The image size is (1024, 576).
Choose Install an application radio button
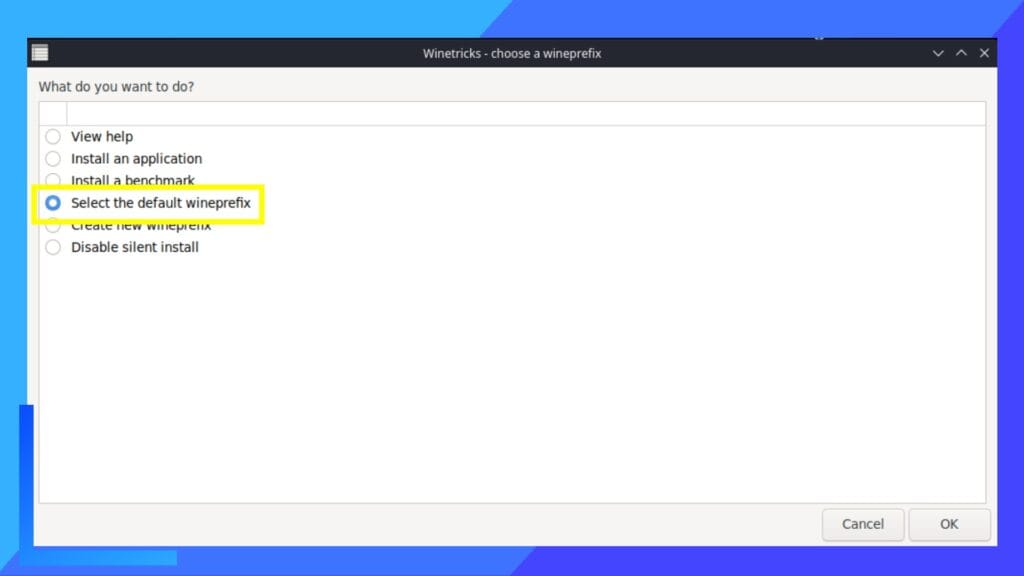(x=53, y=159)
